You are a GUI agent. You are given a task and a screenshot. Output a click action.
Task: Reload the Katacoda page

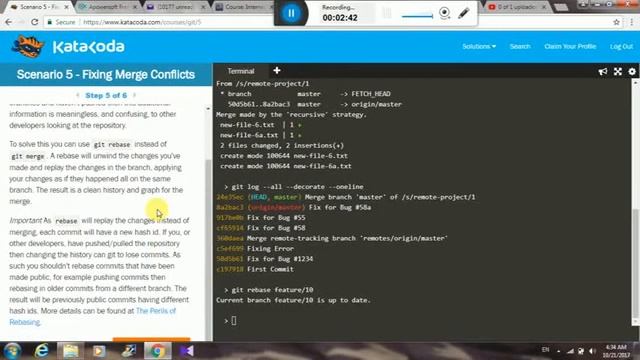34,22
